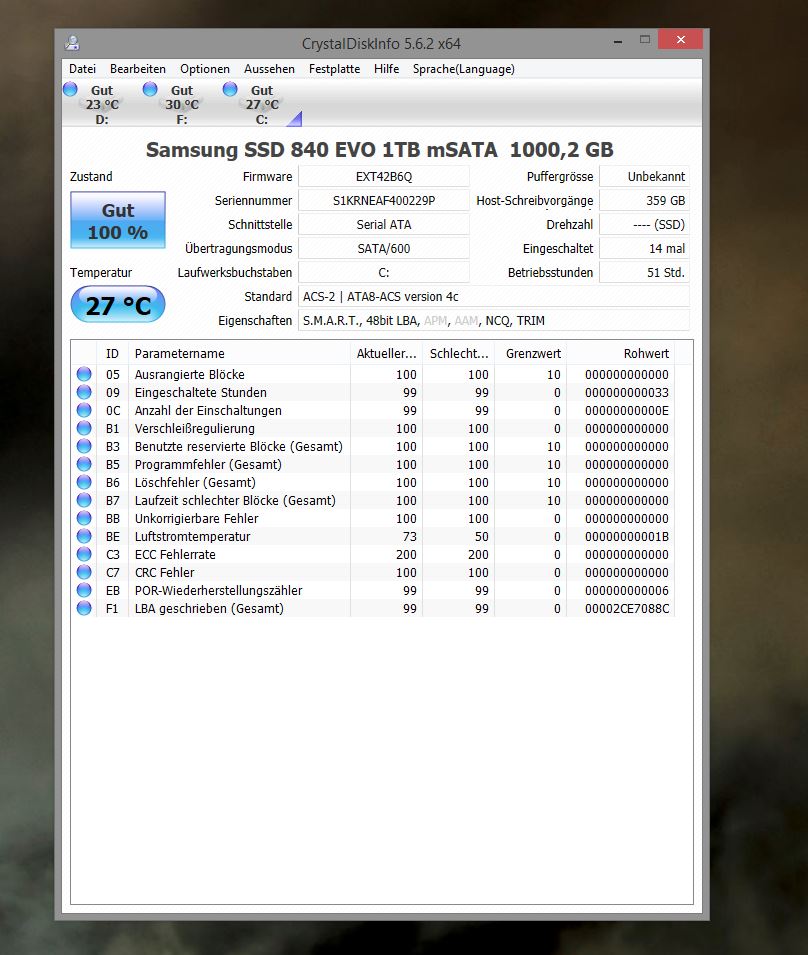Click the drive title Samsung SSD 840 EVO
Image resolution: width=808 pixels, height=955 pixels.
click(379, 150)
